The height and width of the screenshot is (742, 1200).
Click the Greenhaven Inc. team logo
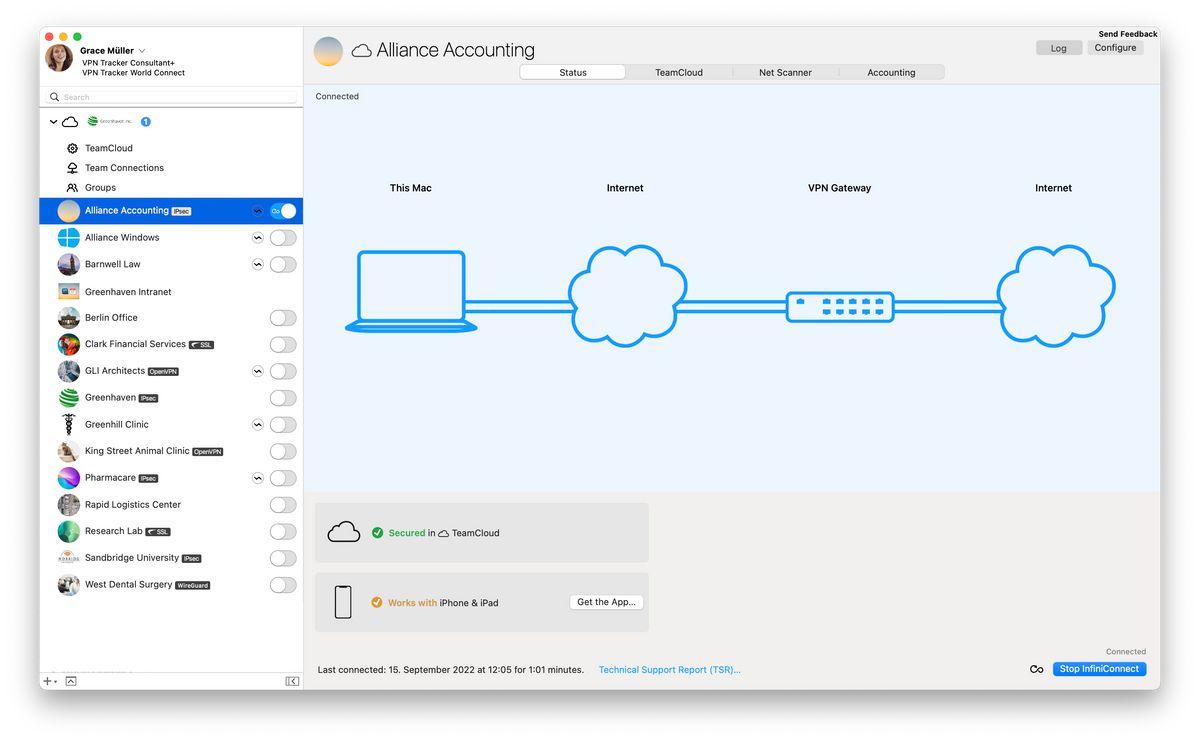coord(110,122)
